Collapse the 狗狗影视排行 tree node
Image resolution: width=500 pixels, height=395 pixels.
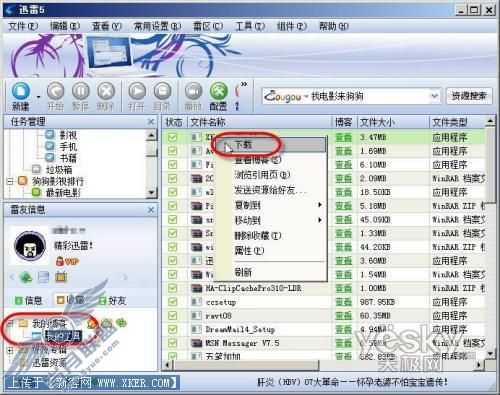click(x=10, y=182)
